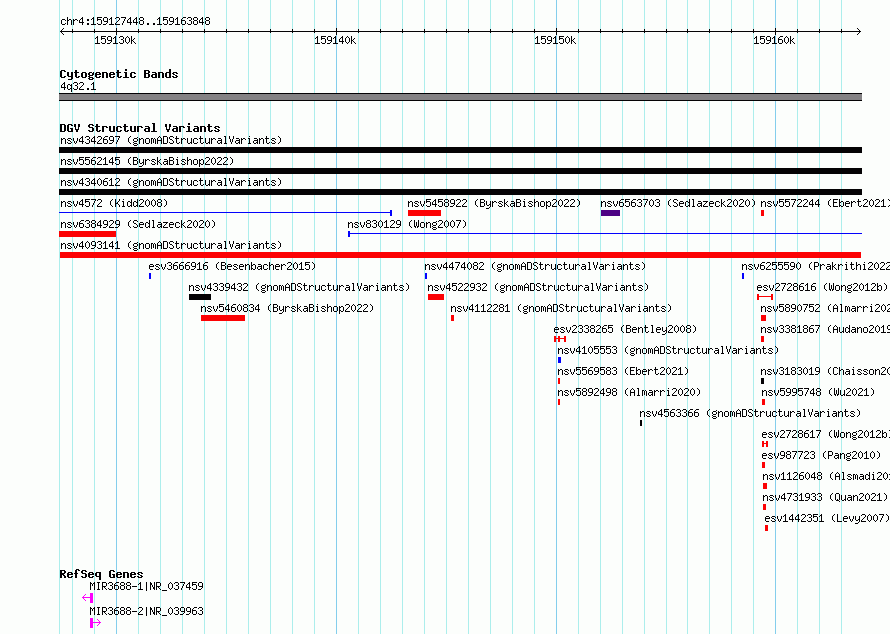Screen dimensions: 890x634
Task: Click the nsv4339432 black variant bar
Action: point(200,297)
